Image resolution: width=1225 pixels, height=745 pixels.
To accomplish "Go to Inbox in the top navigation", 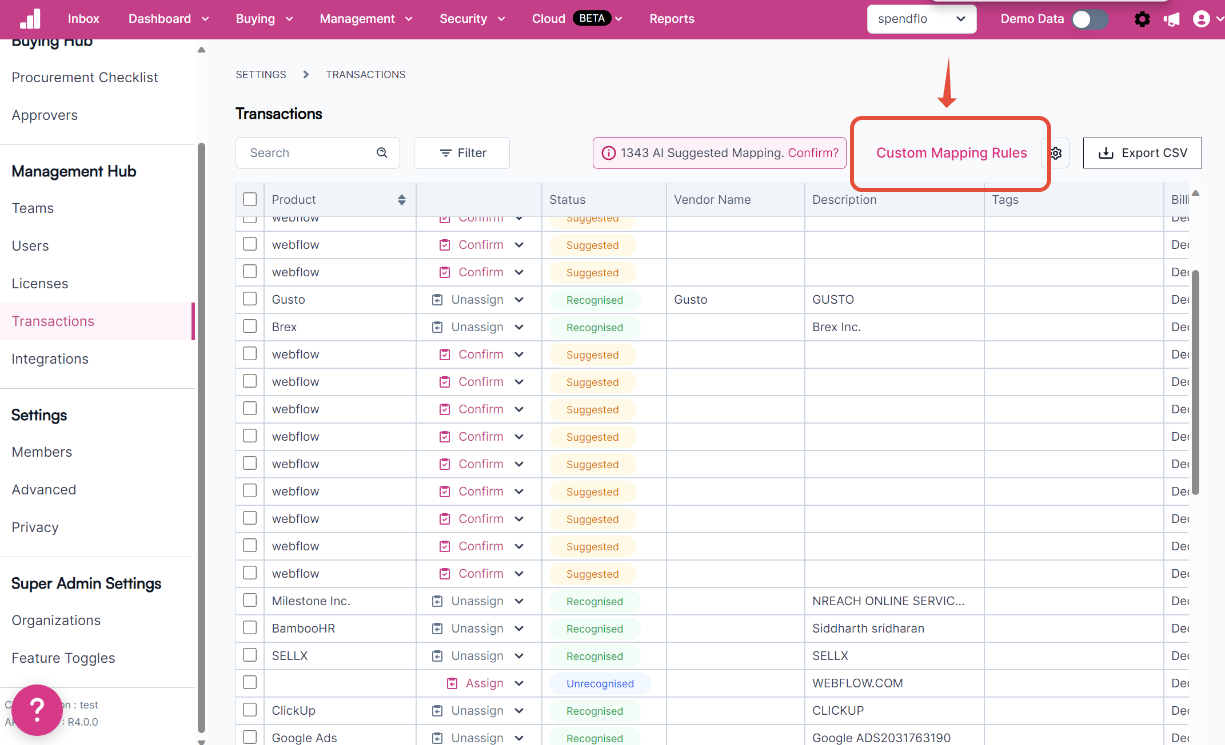I will click(x=84, y=19).
